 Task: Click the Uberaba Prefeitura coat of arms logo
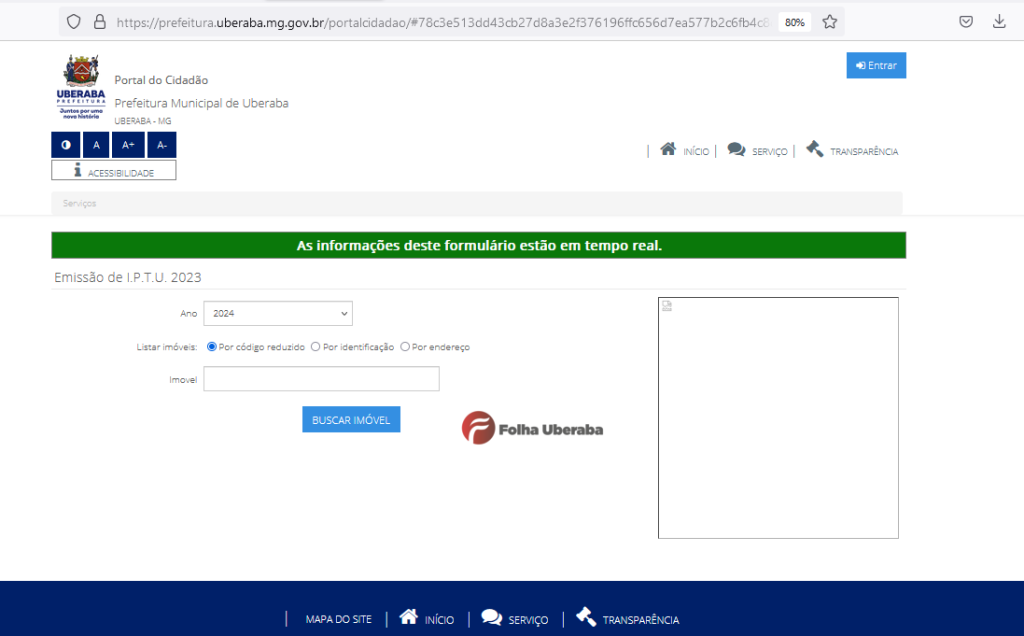[x=81, y=87]
